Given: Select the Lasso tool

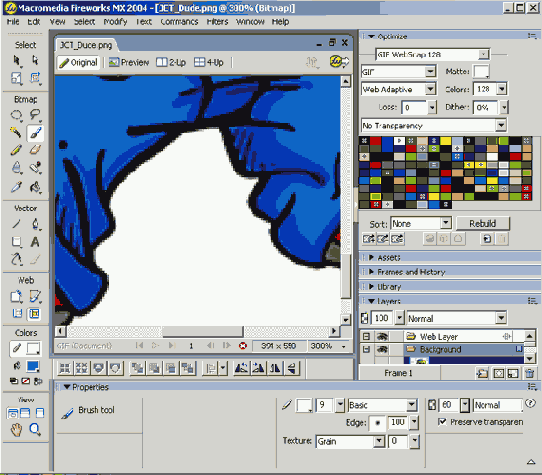Looking at the screenshot, I should (x=35, y=114).
